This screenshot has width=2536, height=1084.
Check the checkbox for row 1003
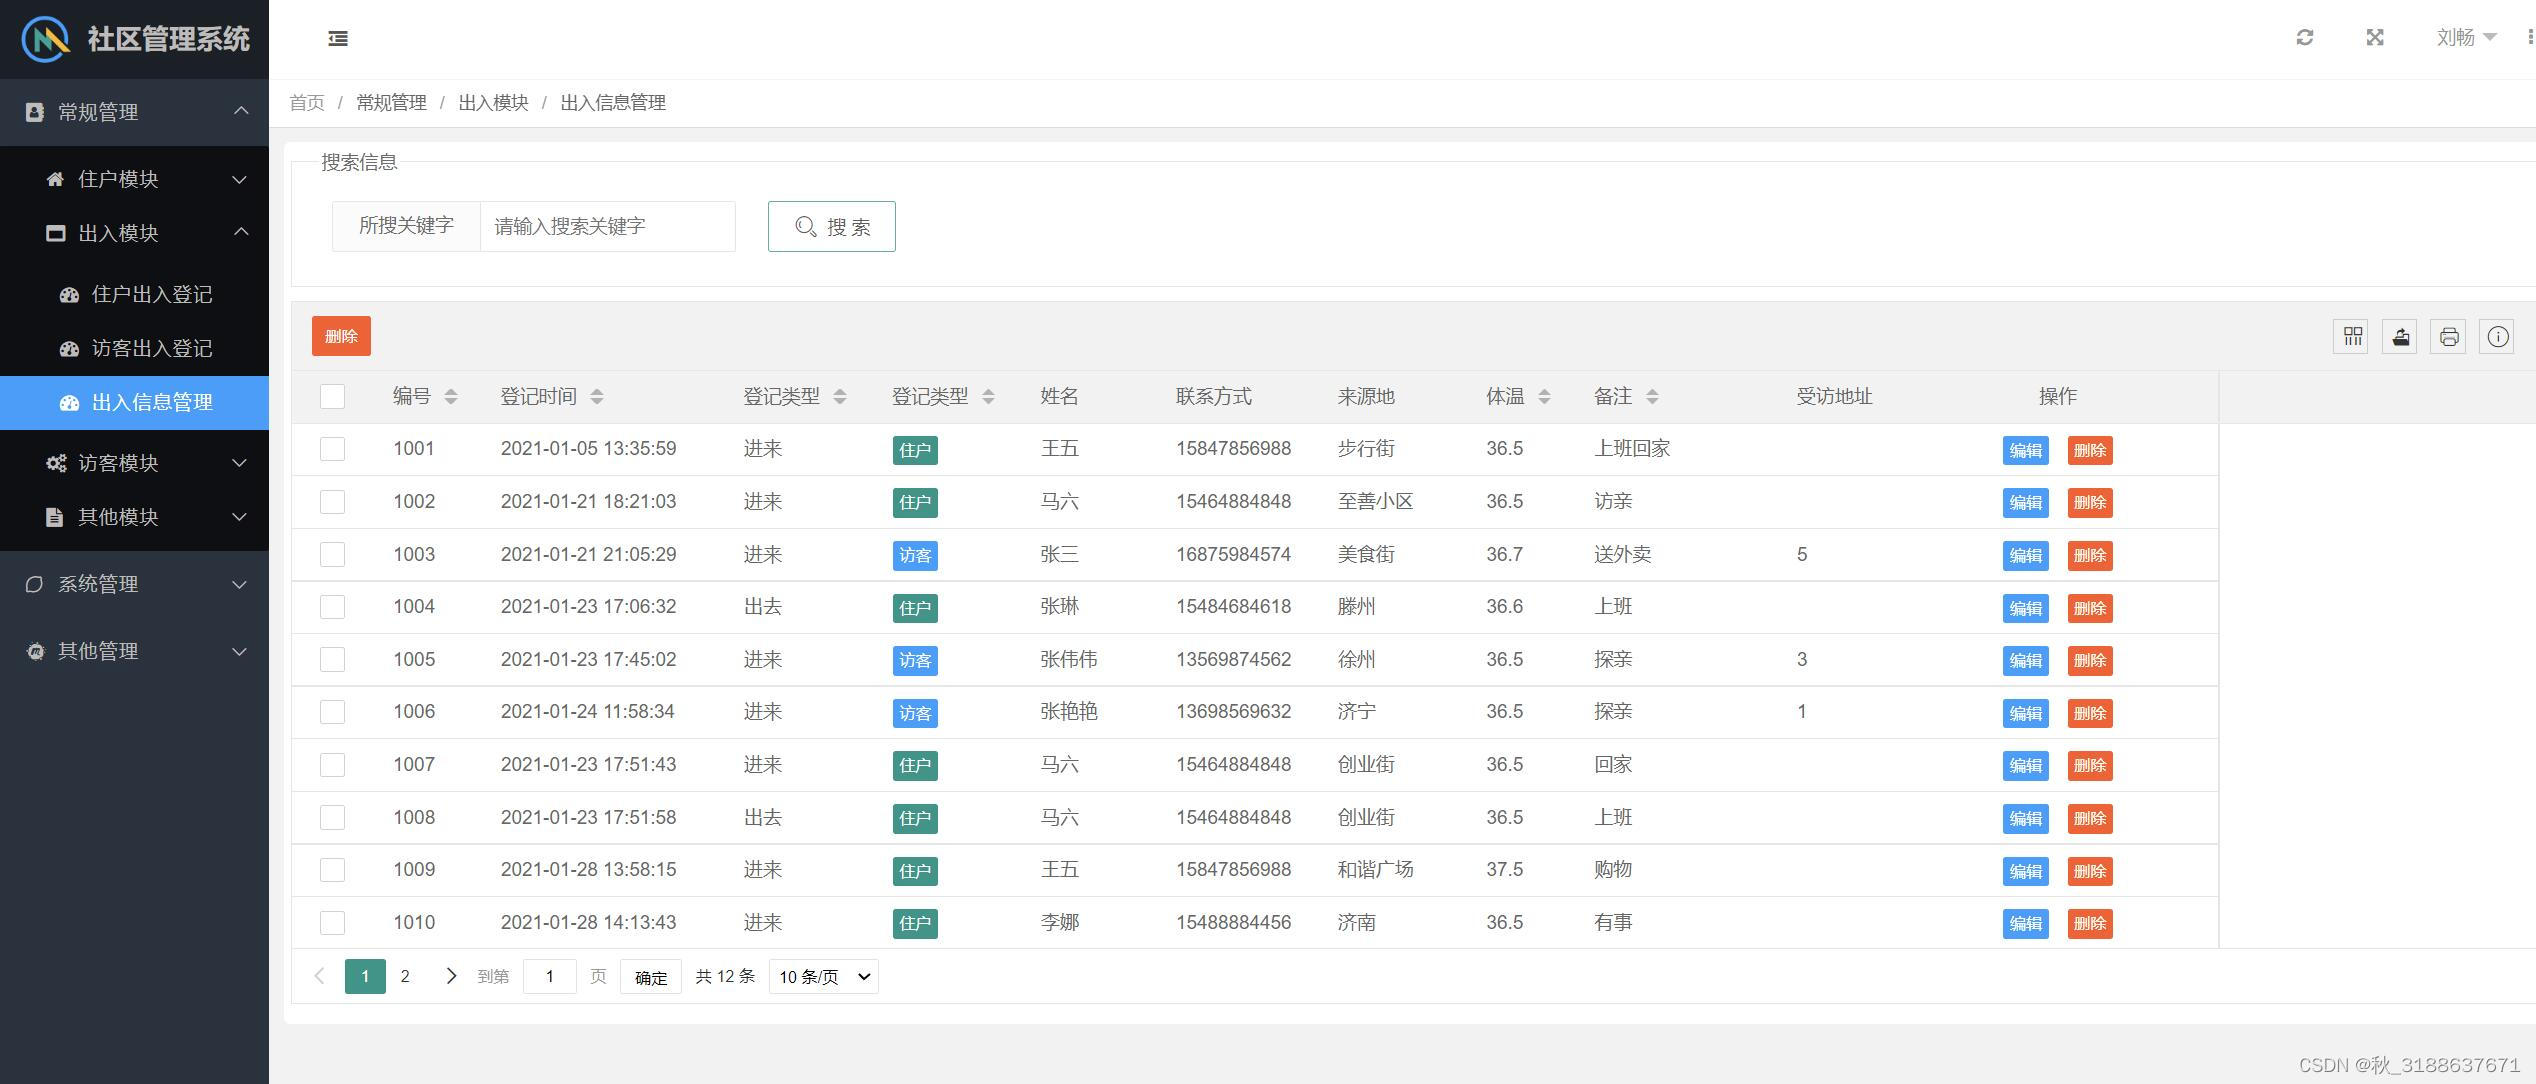click(332, 555)
